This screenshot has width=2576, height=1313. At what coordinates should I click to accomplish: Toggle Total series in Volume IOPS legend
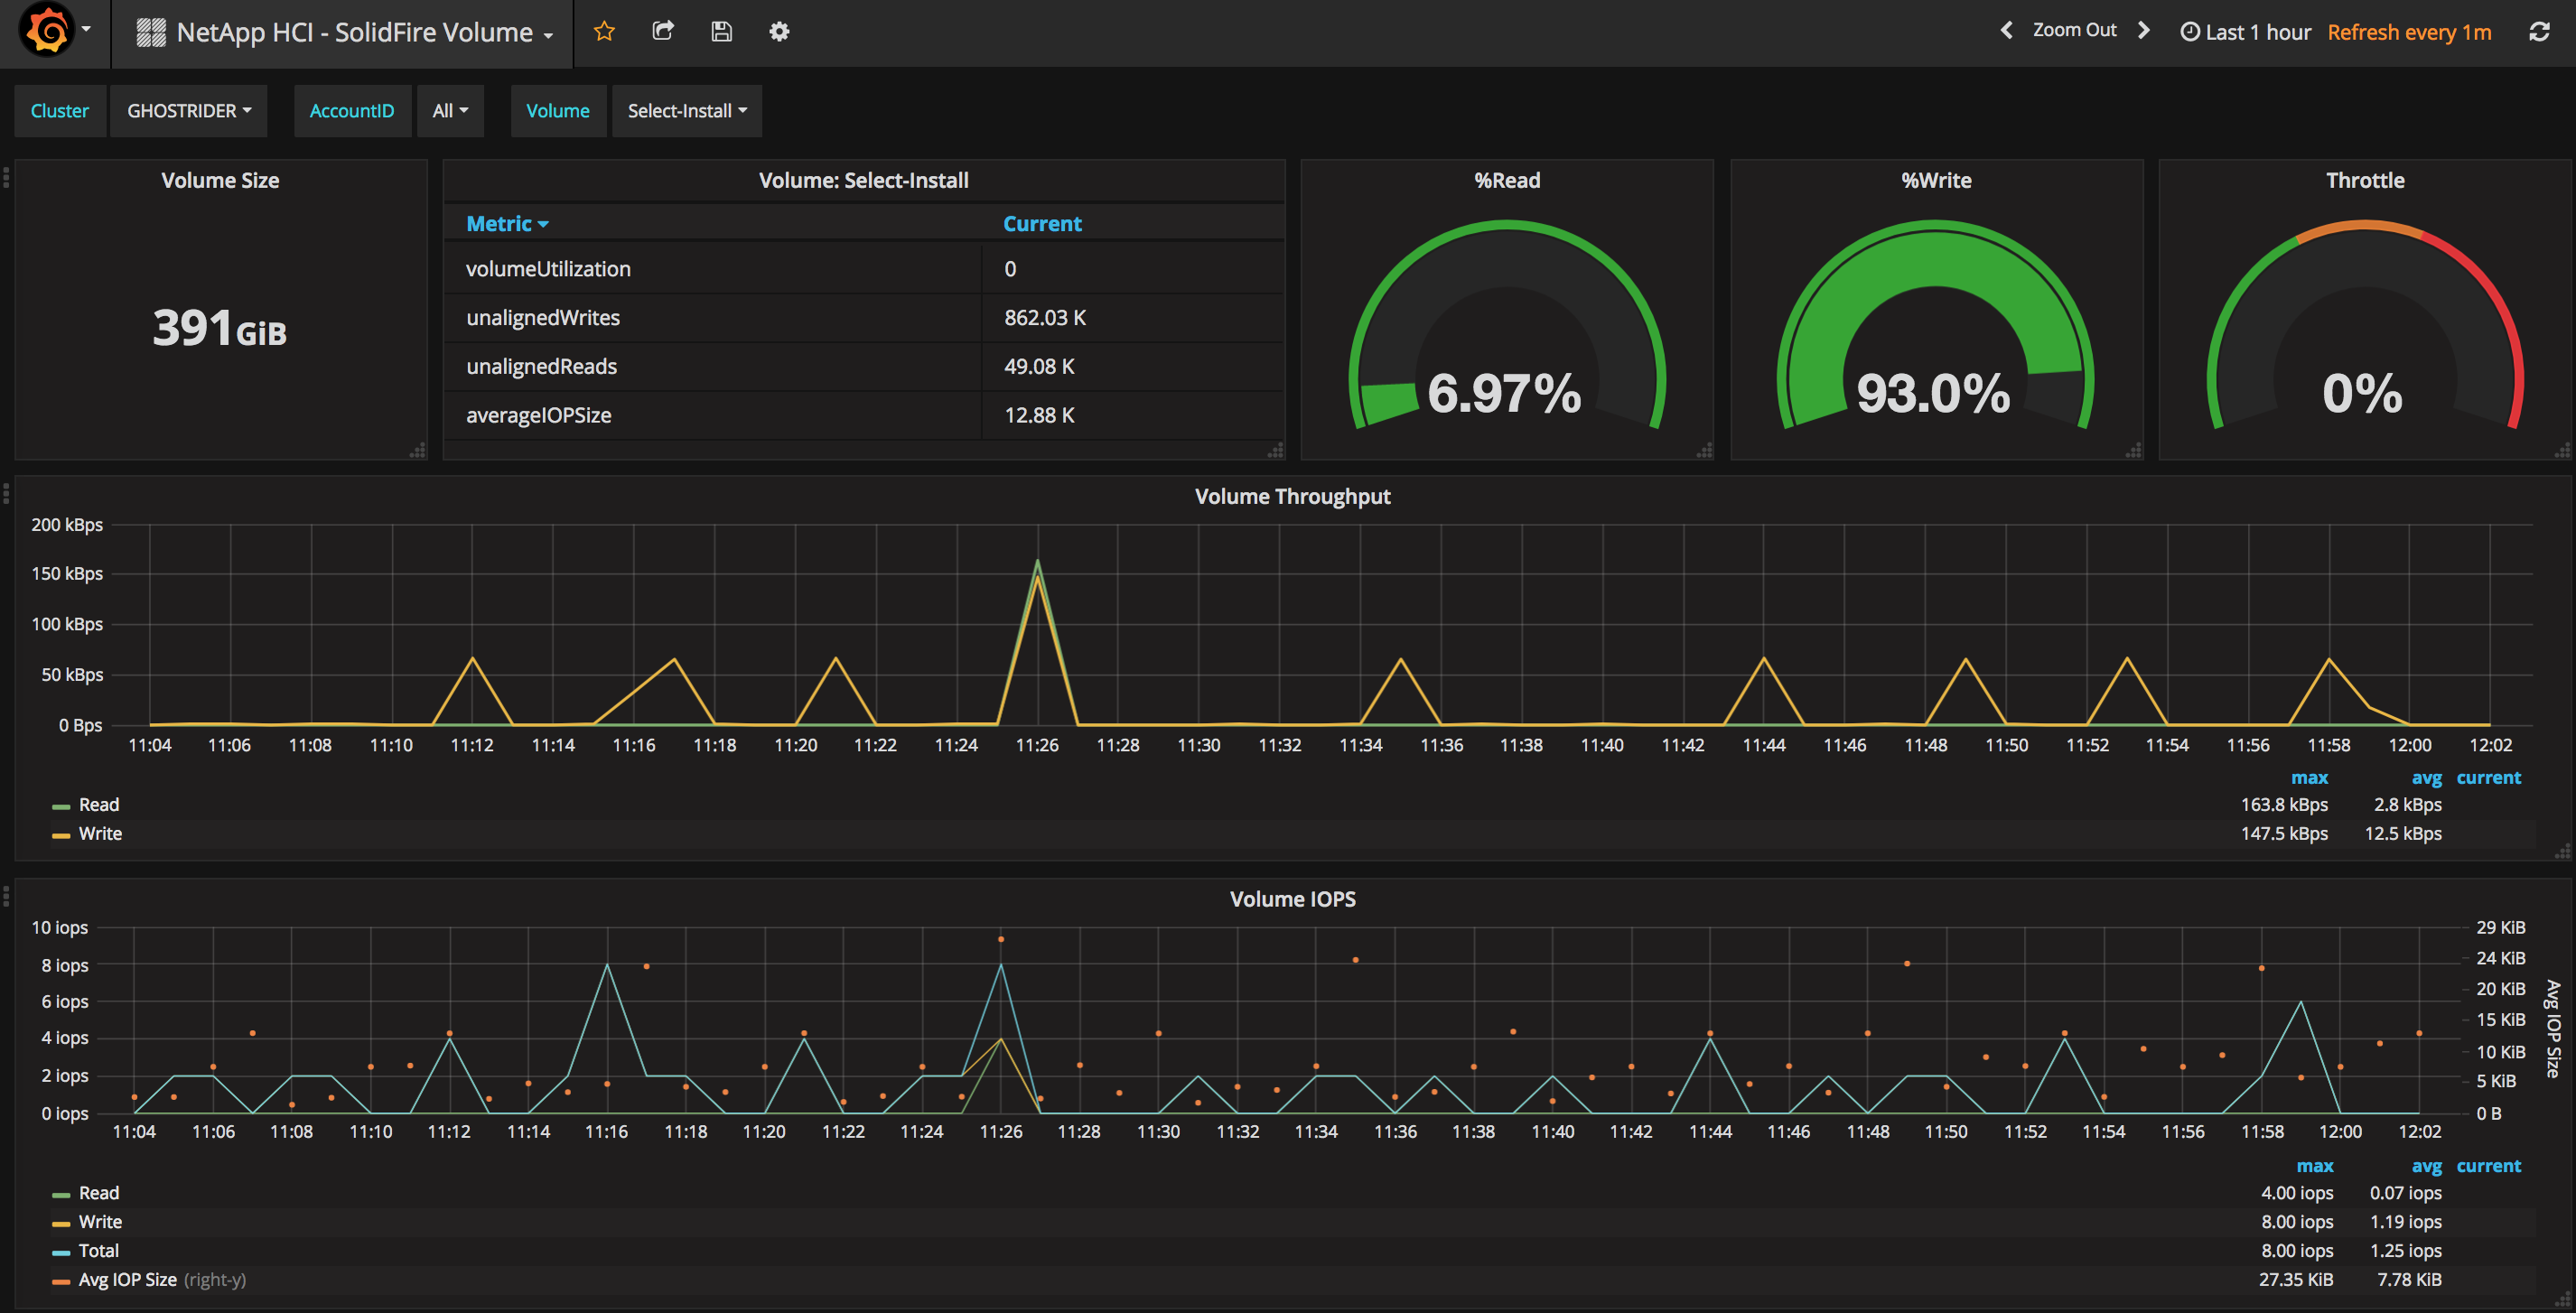[x=98, y=1251]
